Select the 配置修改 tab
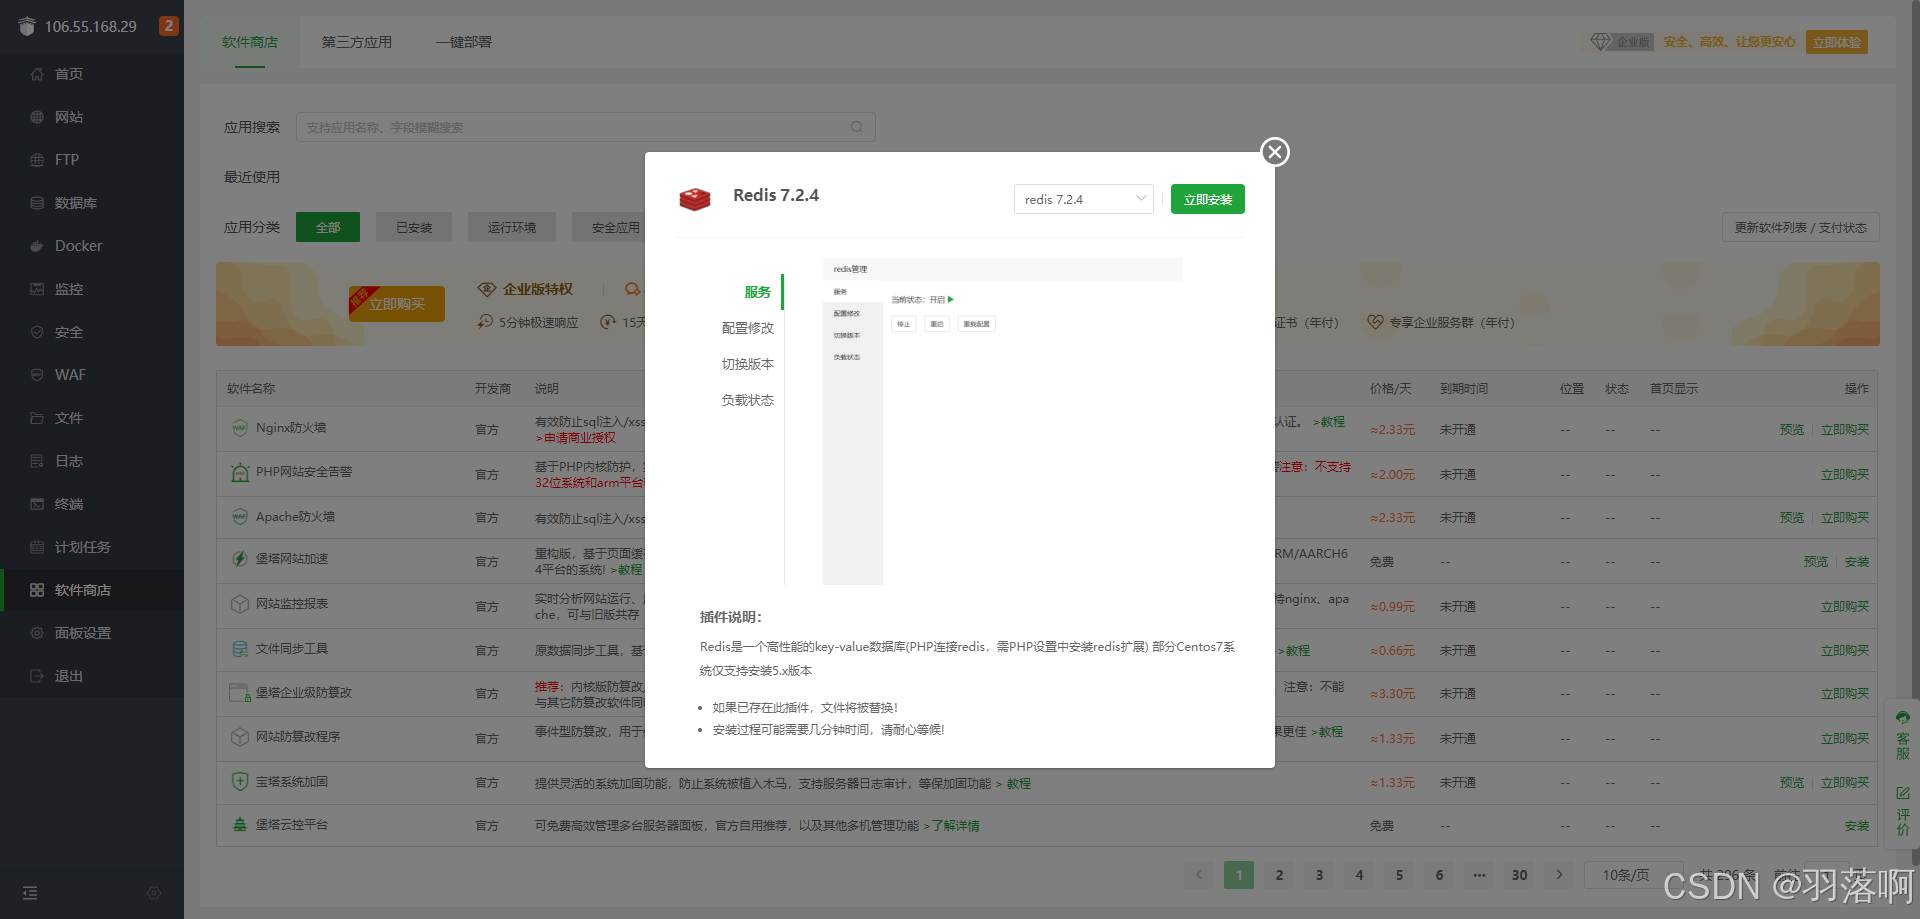Screen dimensions: 1920x919 click(747, 328)
